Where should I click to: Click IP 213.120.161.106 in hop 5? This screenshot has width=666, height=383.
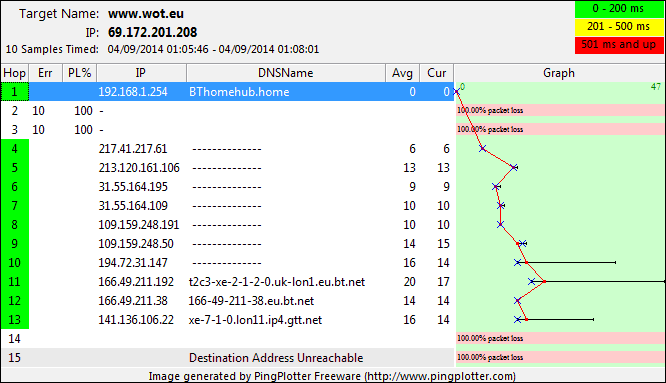point(139,168)
